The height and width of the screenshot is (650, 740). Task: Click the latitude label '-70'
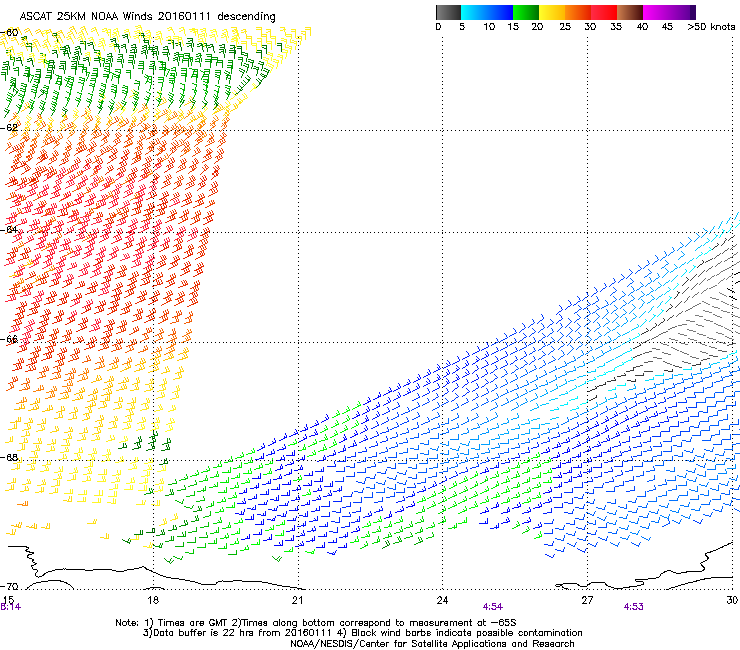pos(9,586)
